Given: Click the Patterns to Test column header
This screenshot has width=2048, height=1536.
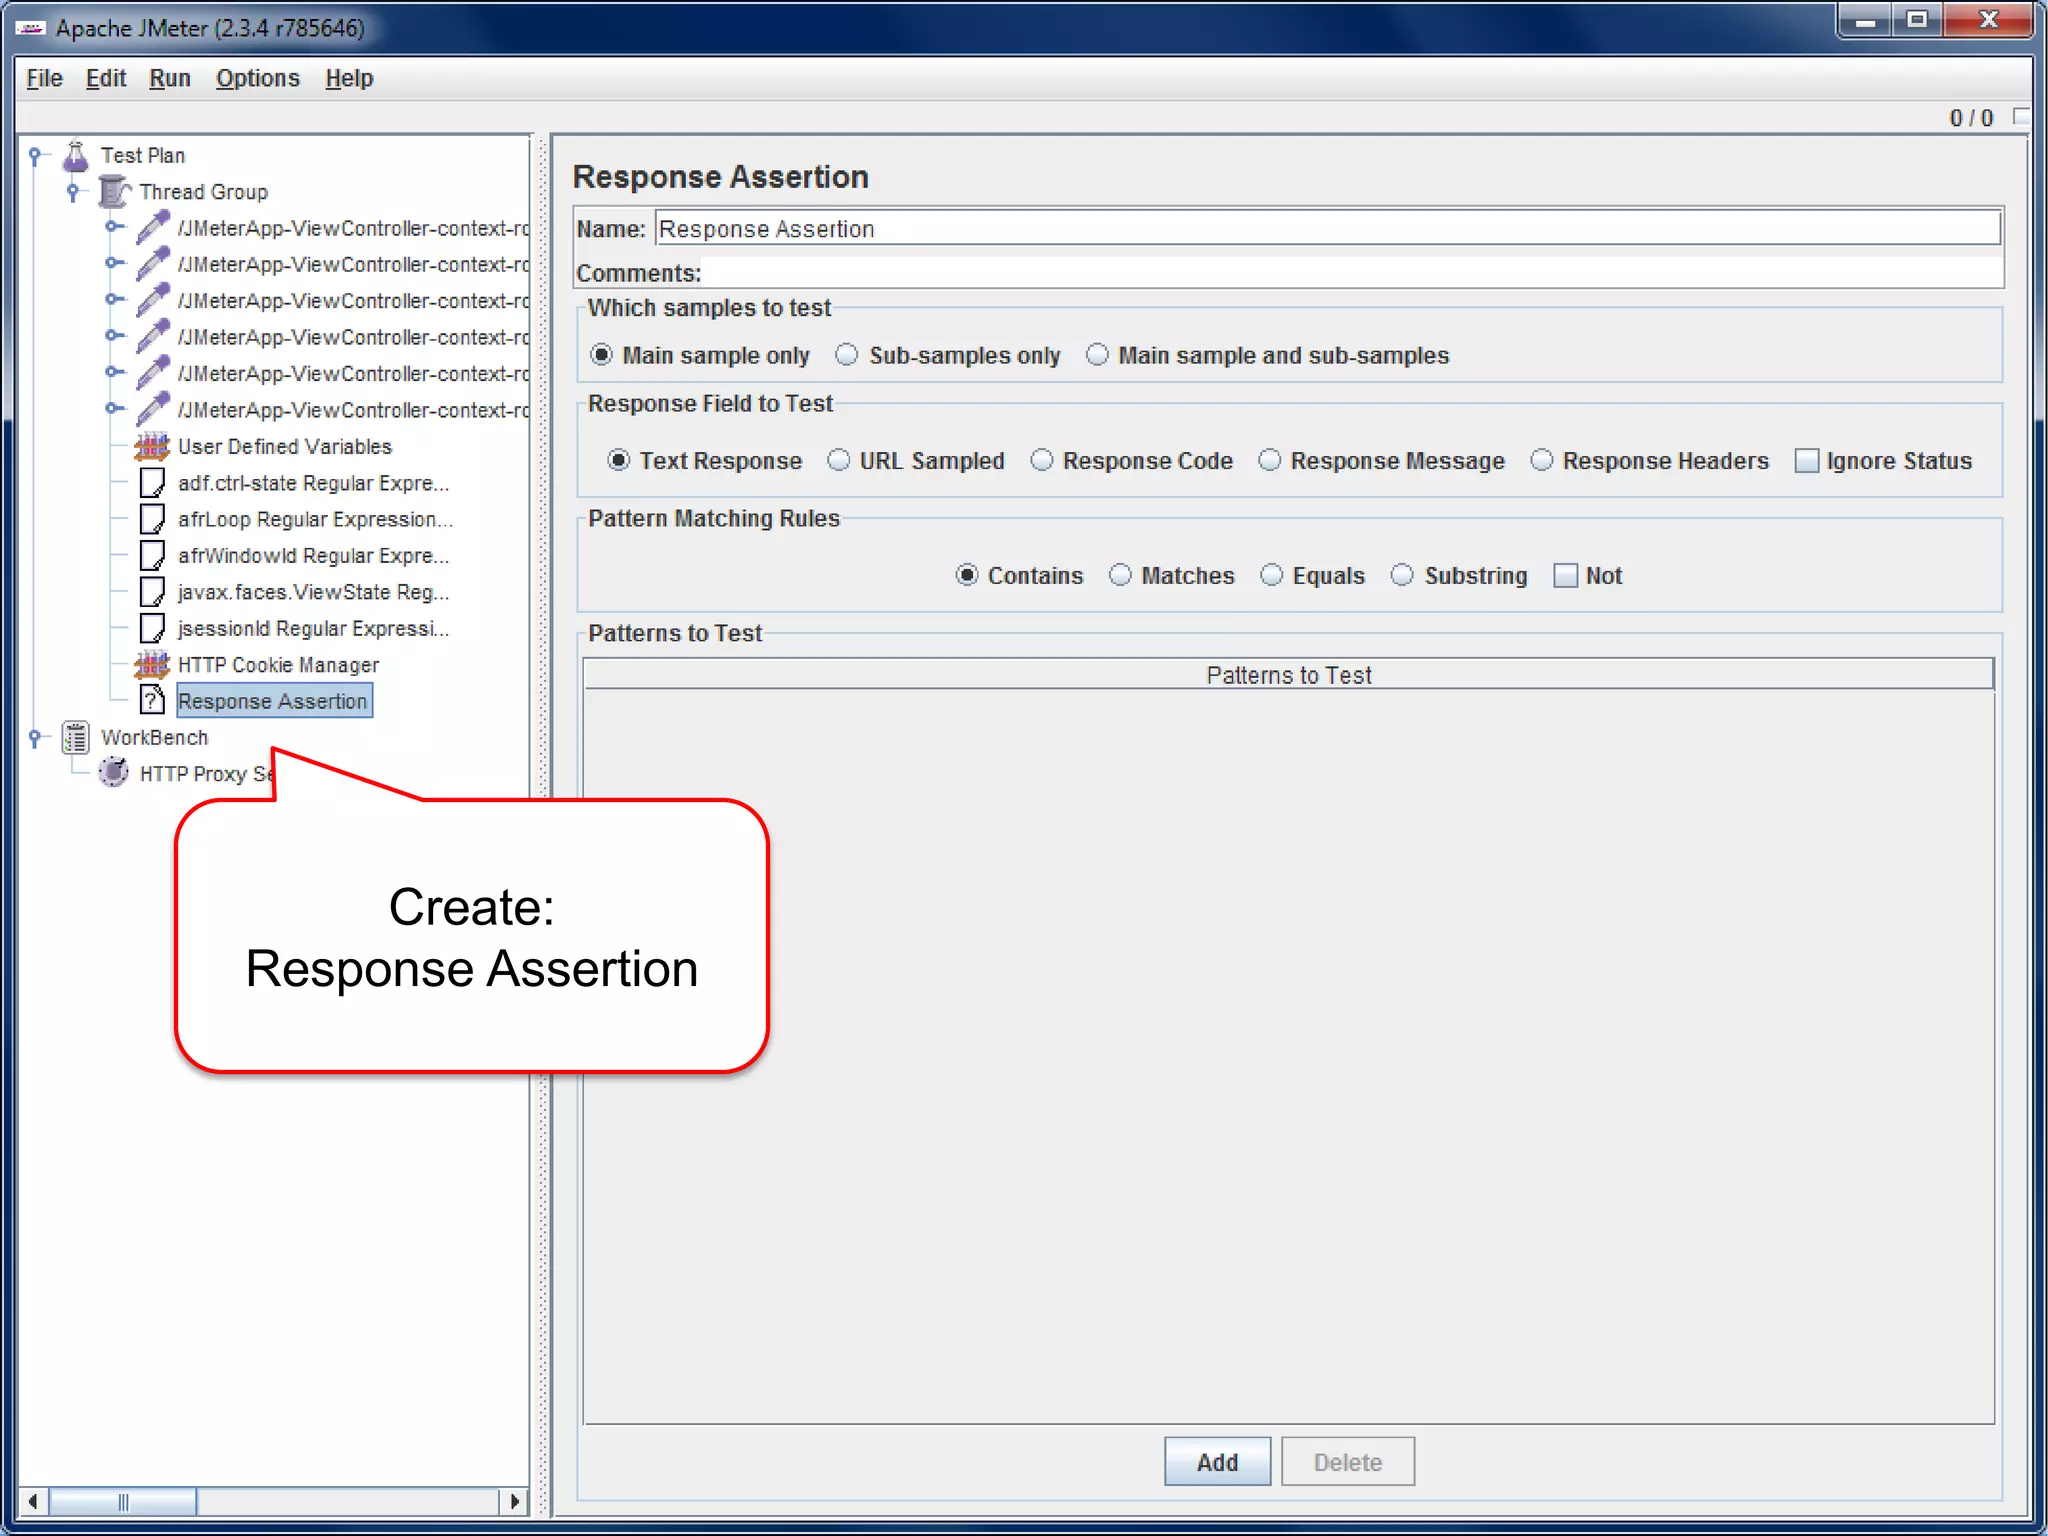Looking at the screenshot, I should tap(1288, 675).
